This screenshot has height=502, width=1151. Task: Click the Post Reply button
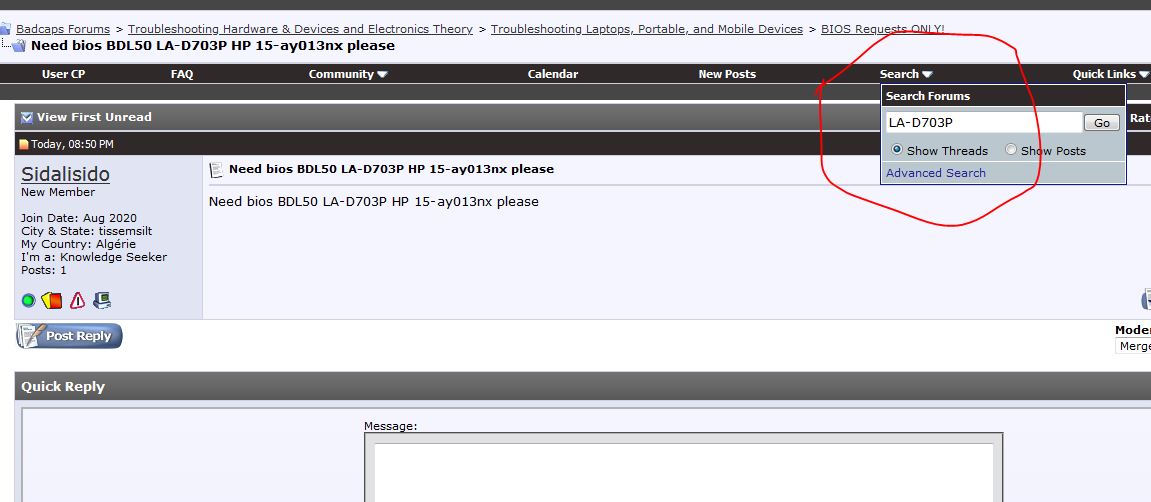(x=69, y=336)
